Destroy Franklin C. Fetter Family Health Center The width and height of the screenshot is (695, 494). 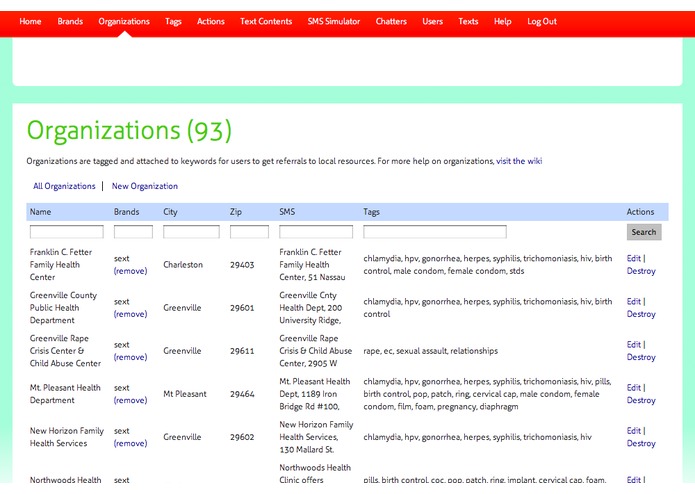(x=641, y=271)
